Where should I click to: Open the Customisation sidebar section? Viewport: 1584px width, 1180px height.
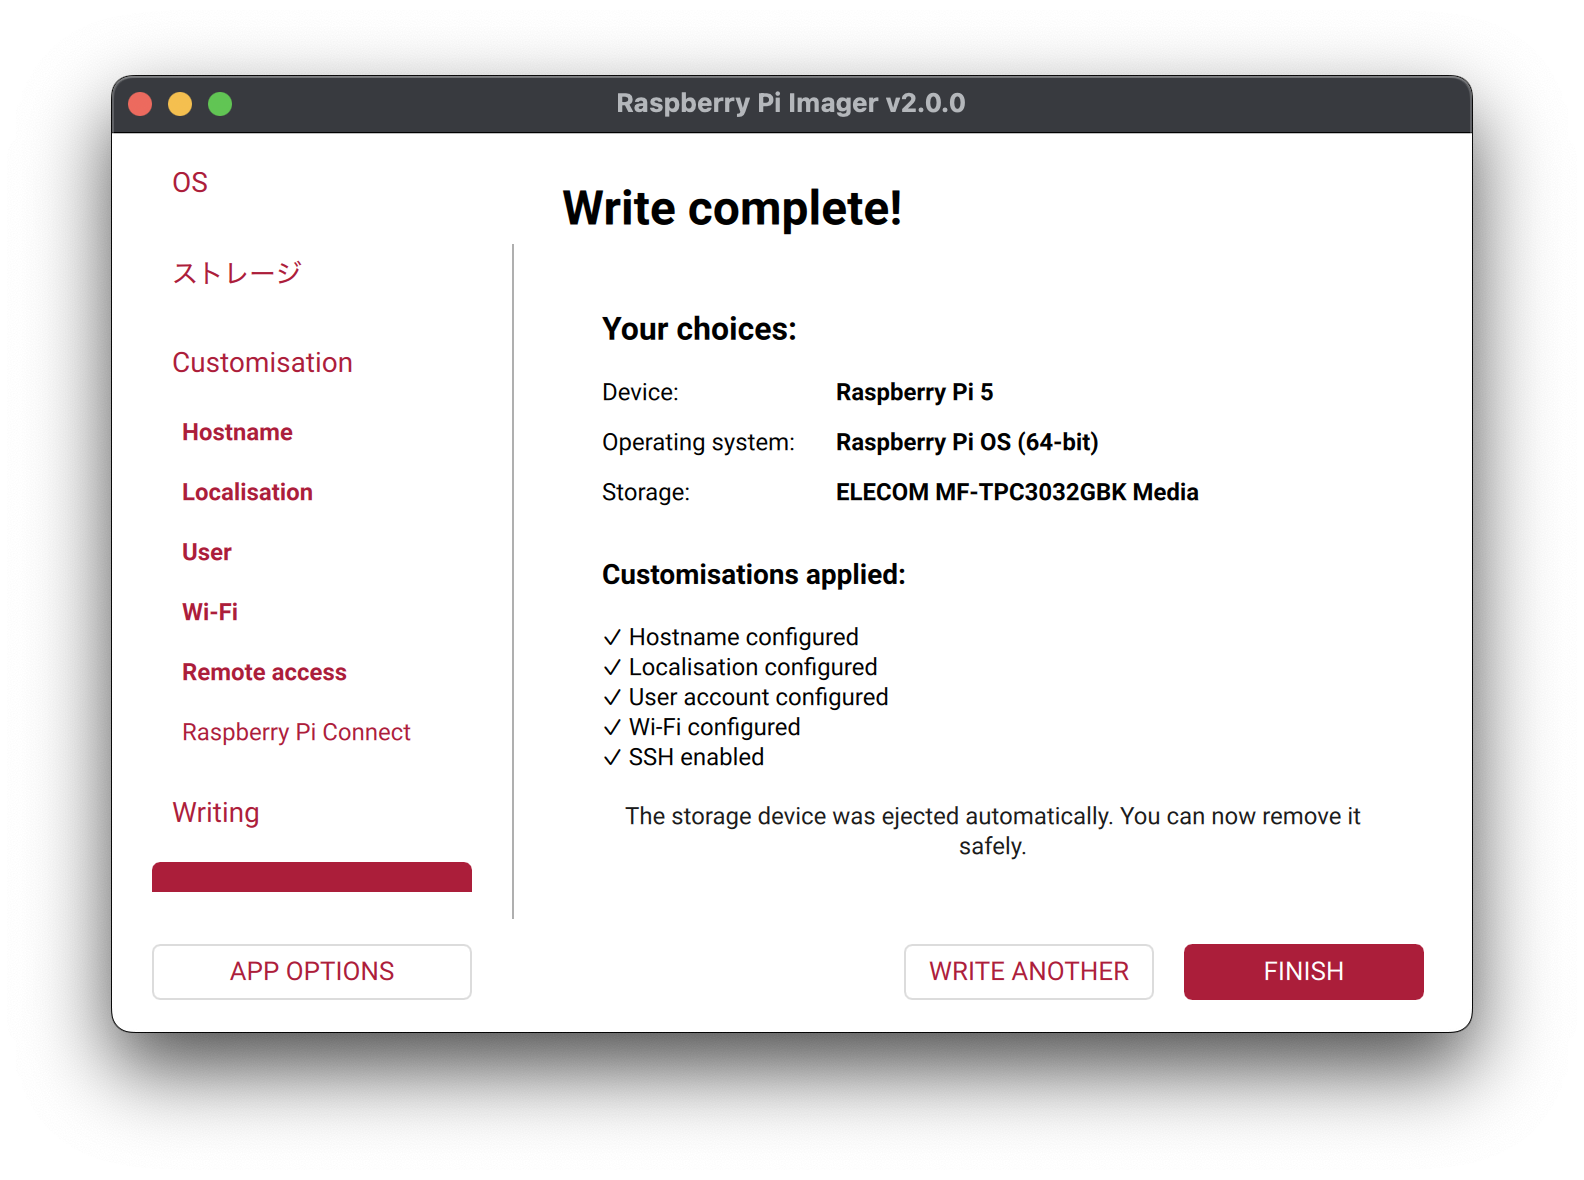point(262,362)
